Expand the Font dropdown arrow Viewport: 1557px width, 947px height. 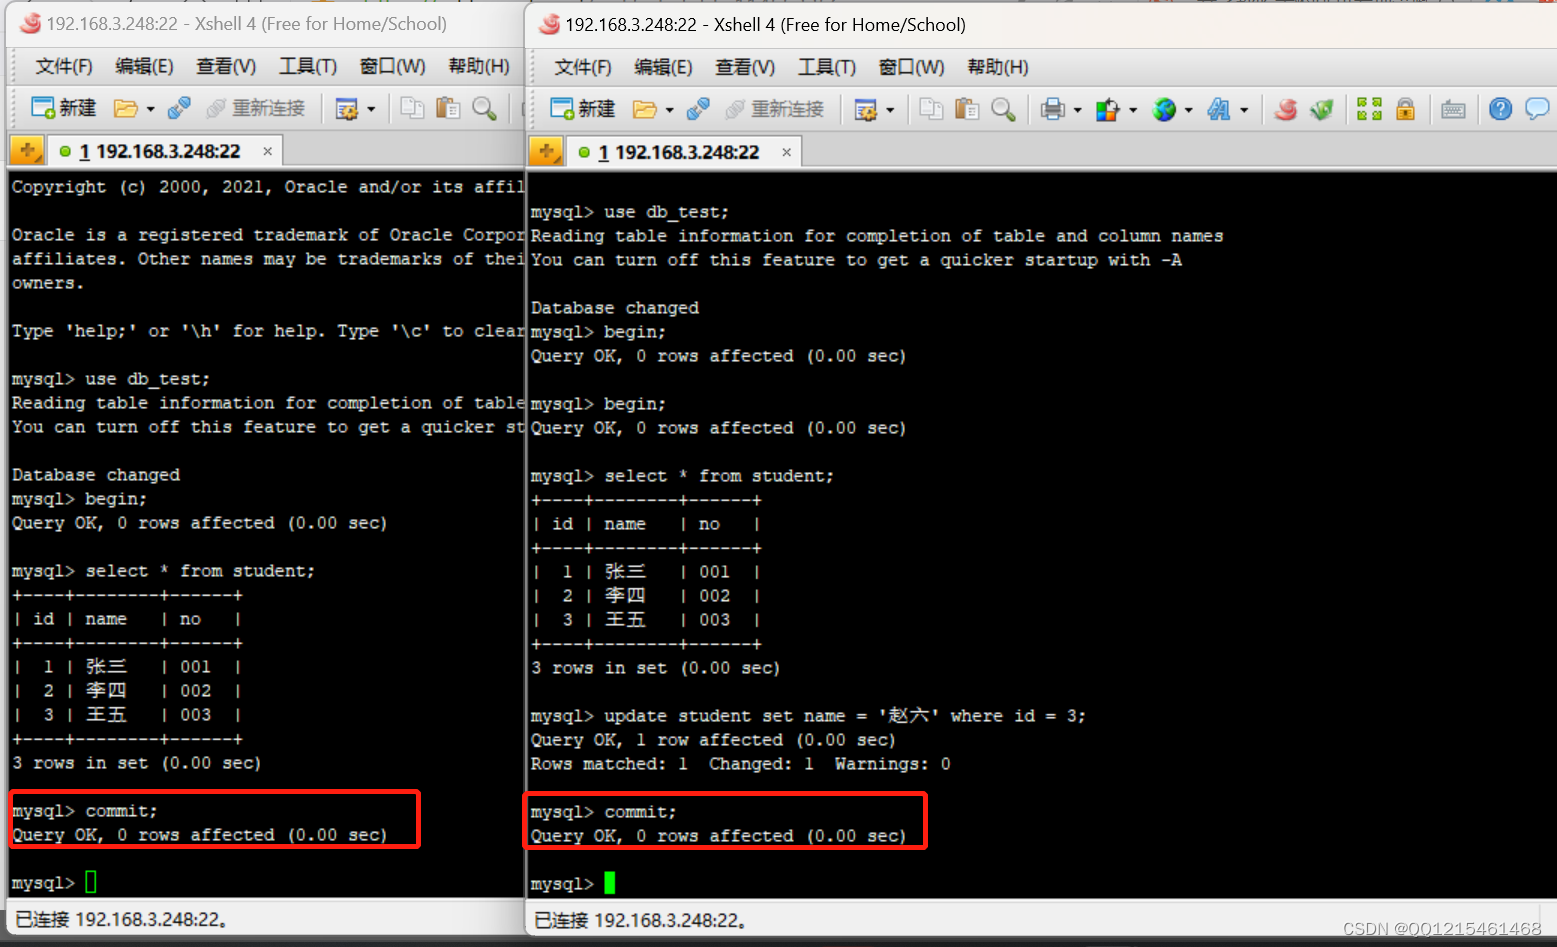[x=1243, y=110]
